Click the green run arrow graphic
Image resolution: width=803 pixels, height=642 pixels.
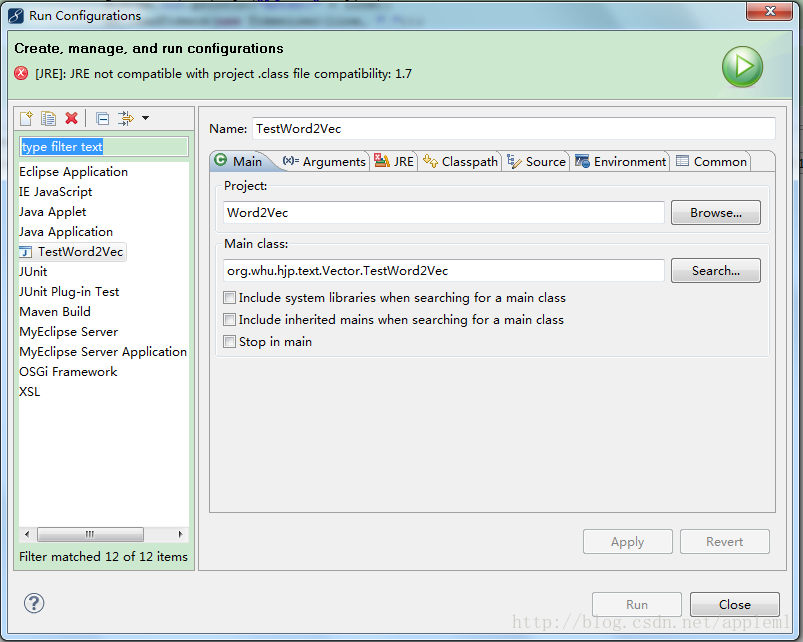coord(742,67)
